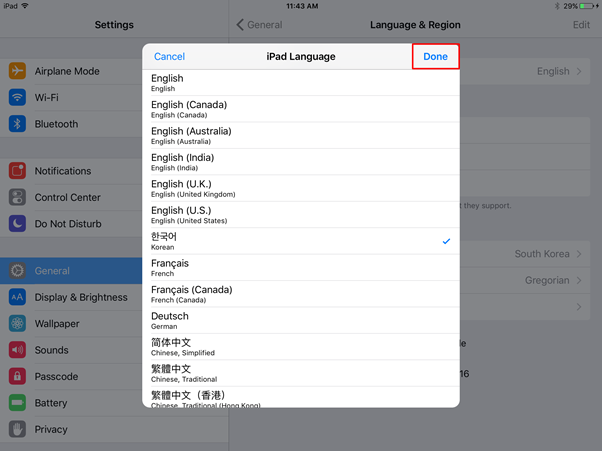Tap Done to confirm language
This screenshot has height=451, width=602.
pos(435,56)
